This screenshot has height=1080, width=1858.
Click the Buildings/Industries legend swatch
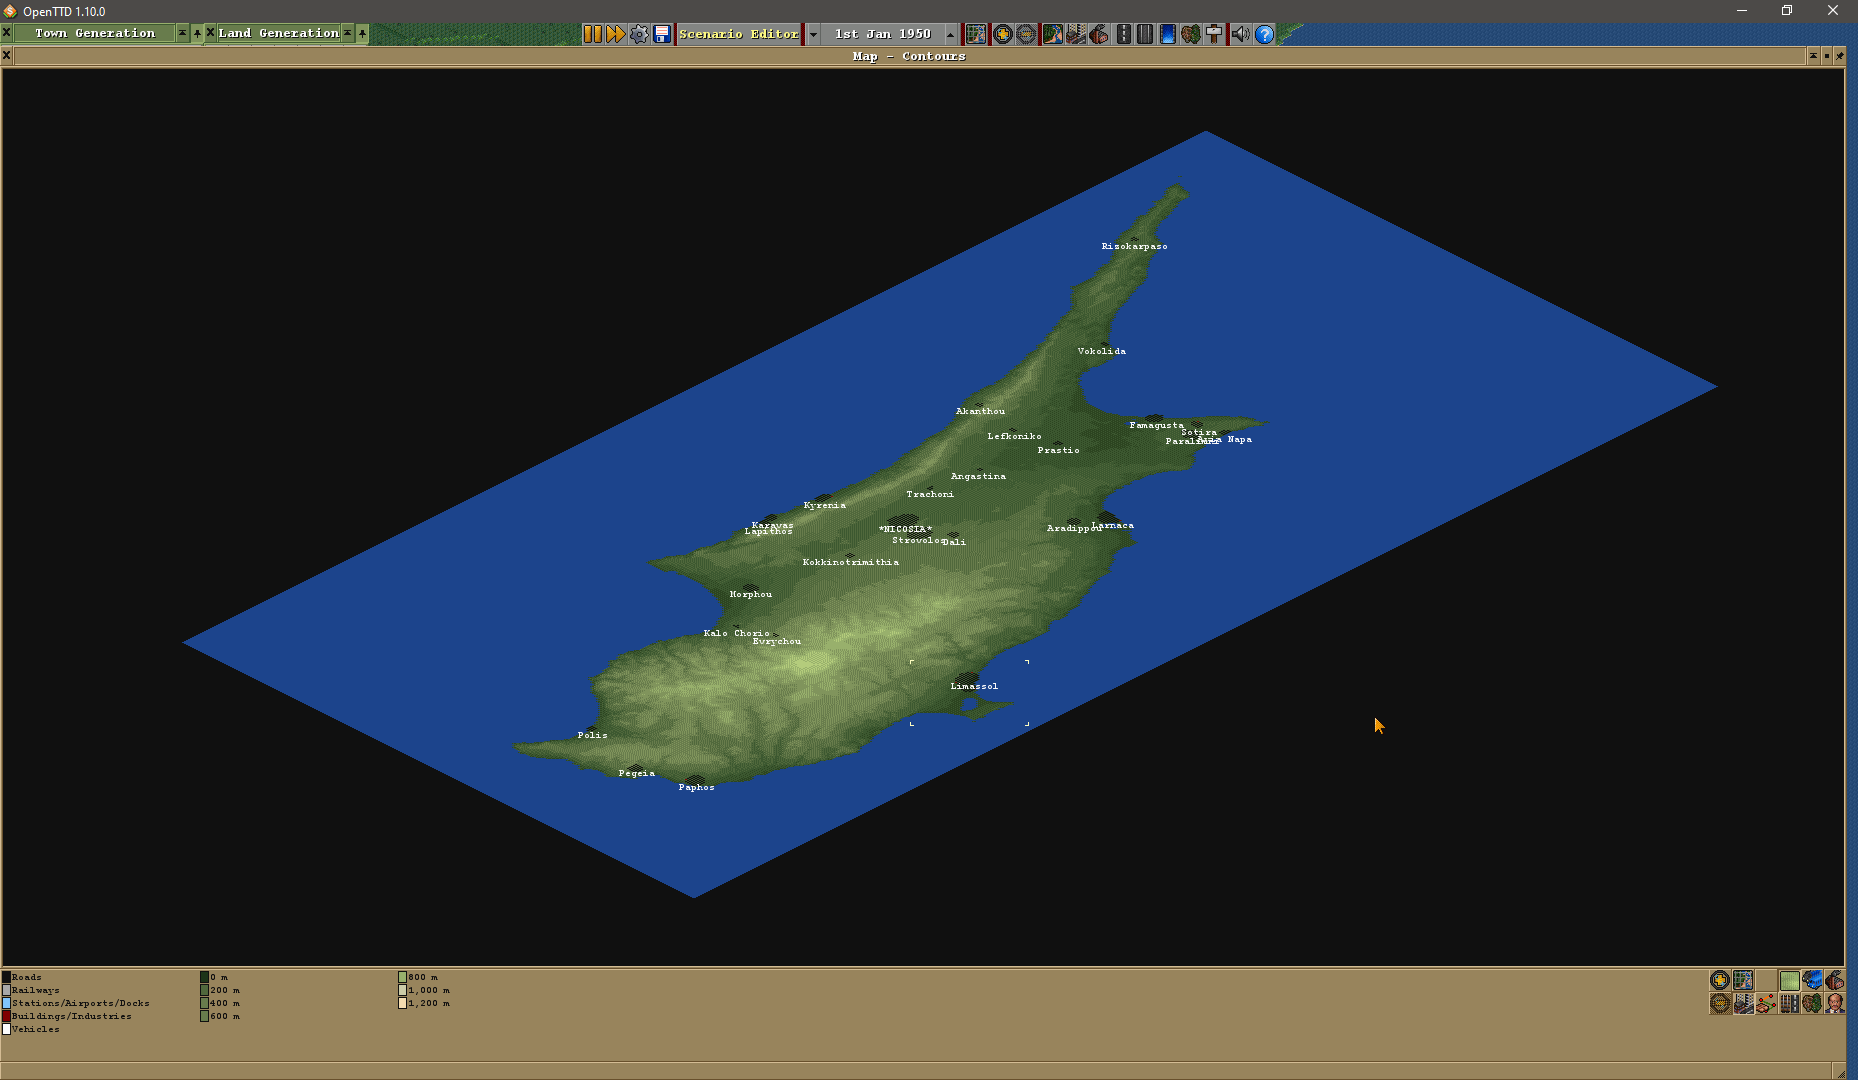click(x=6, y=1016)
